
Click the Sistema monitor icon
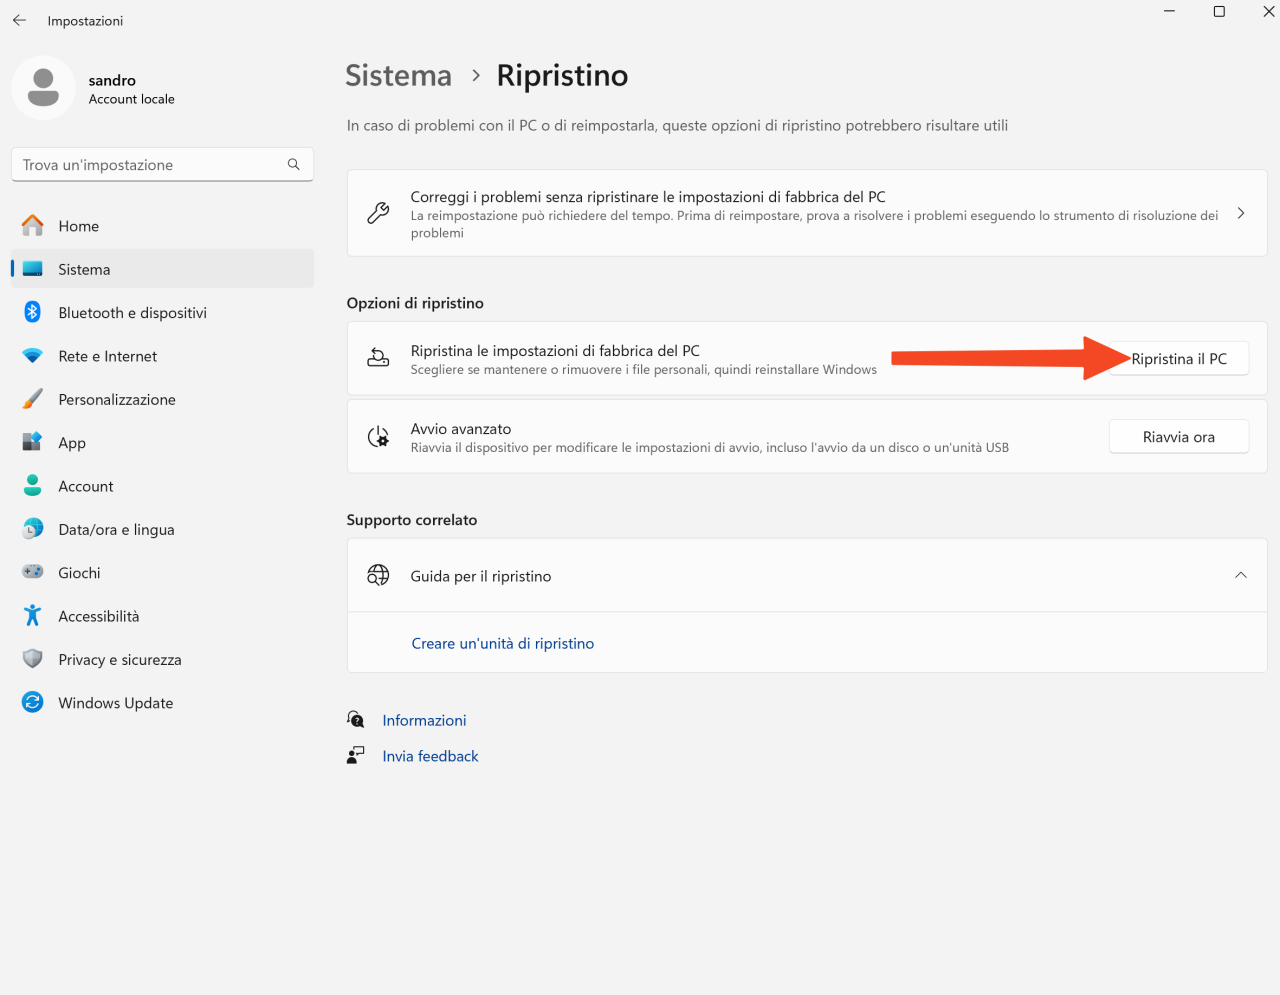(x=33, y=269)
